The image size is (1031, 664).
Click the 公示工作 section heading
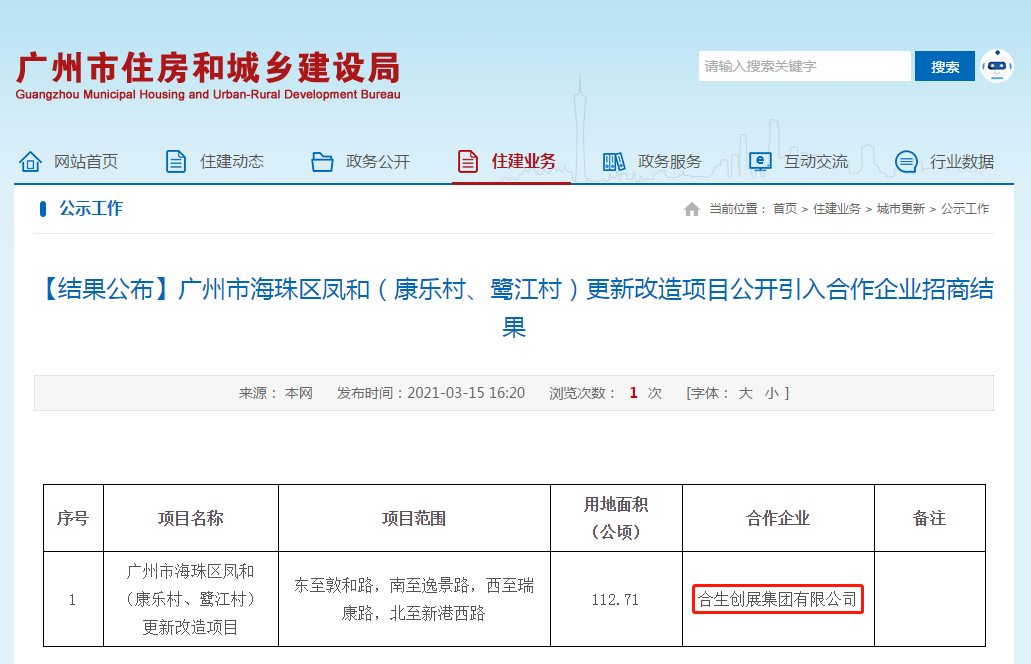(x=91, y=208)
